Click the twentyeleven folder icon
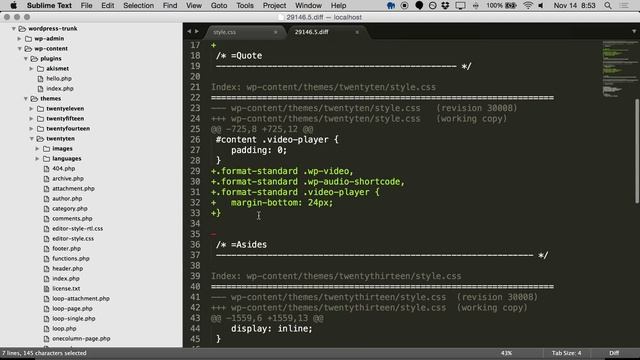The image size is (640, 360). coord(40,109)
